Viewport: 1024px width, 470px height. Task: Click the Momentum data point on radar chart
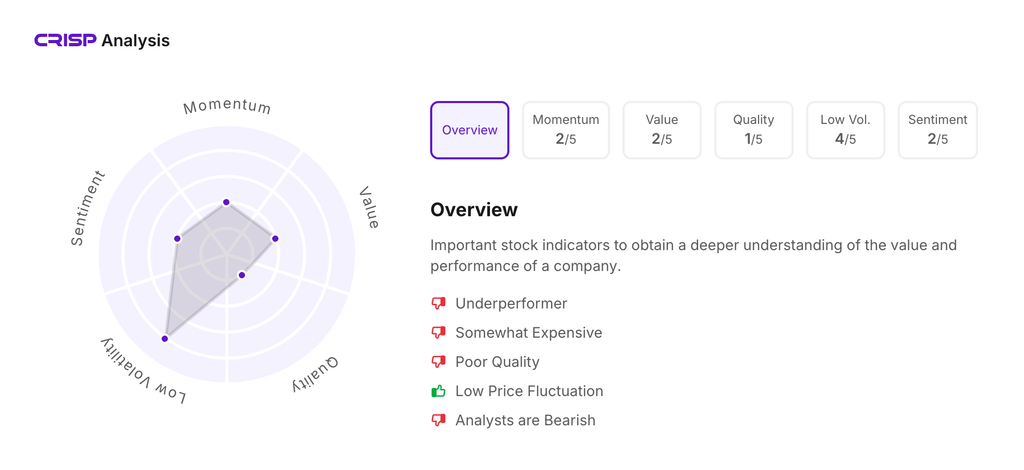[226, 202]
